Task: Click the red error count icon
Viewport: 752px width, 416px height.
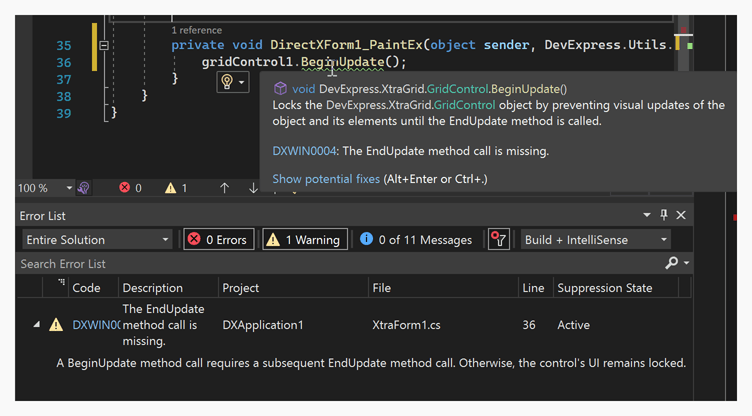Action: (x=125, y=188)
